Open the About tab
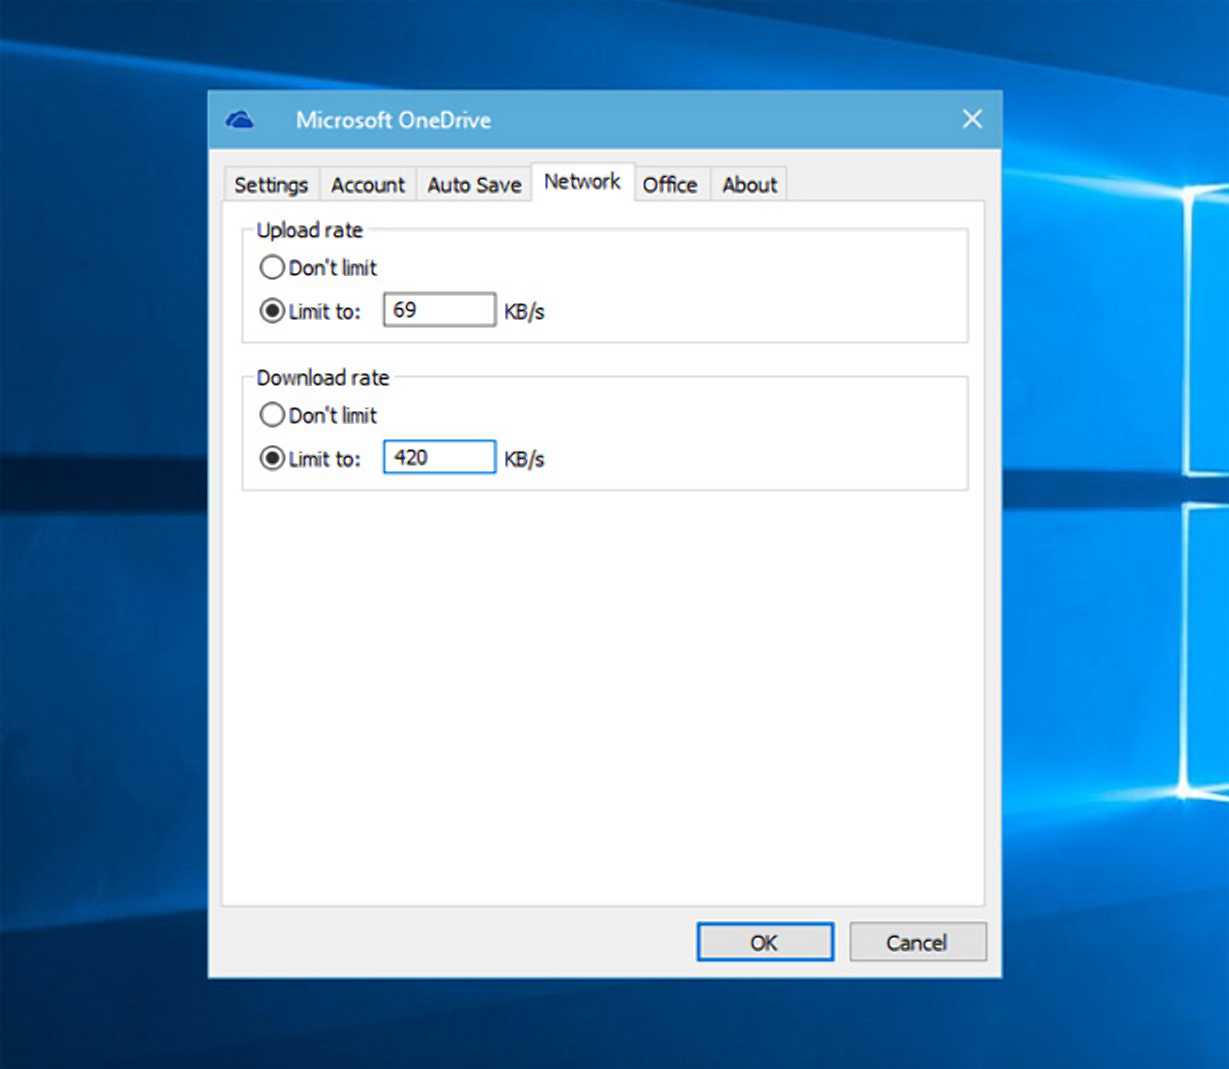Screen dimensions: 1229x1069 coord(749,185)
